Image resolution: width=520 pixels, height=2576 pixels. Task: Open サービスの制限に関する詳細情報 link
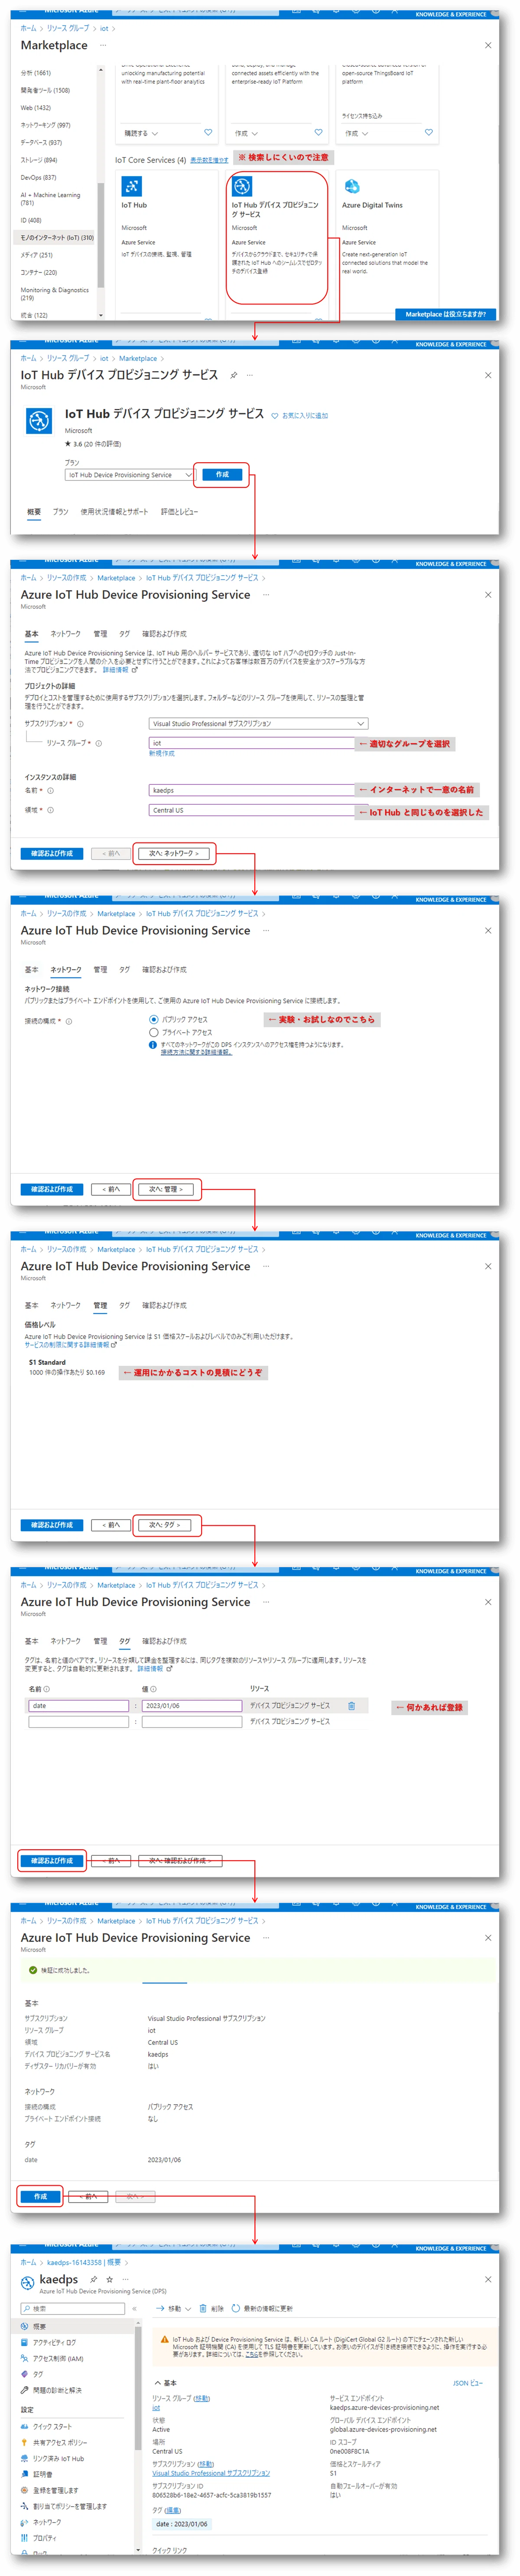(x=70, y=1345)
